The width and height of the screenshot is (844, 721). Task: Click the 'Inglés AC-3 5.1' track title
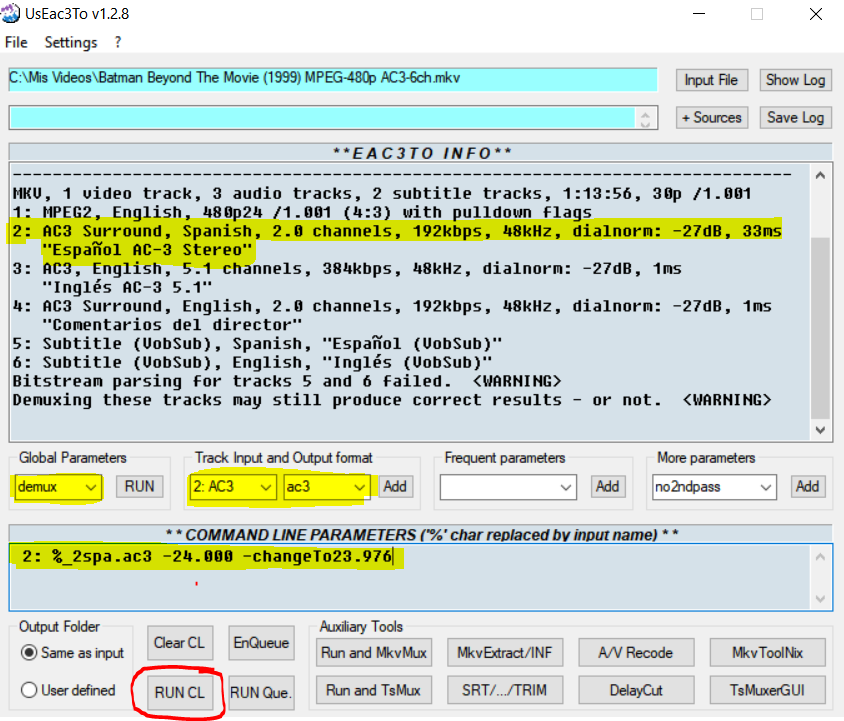point(127,287)
